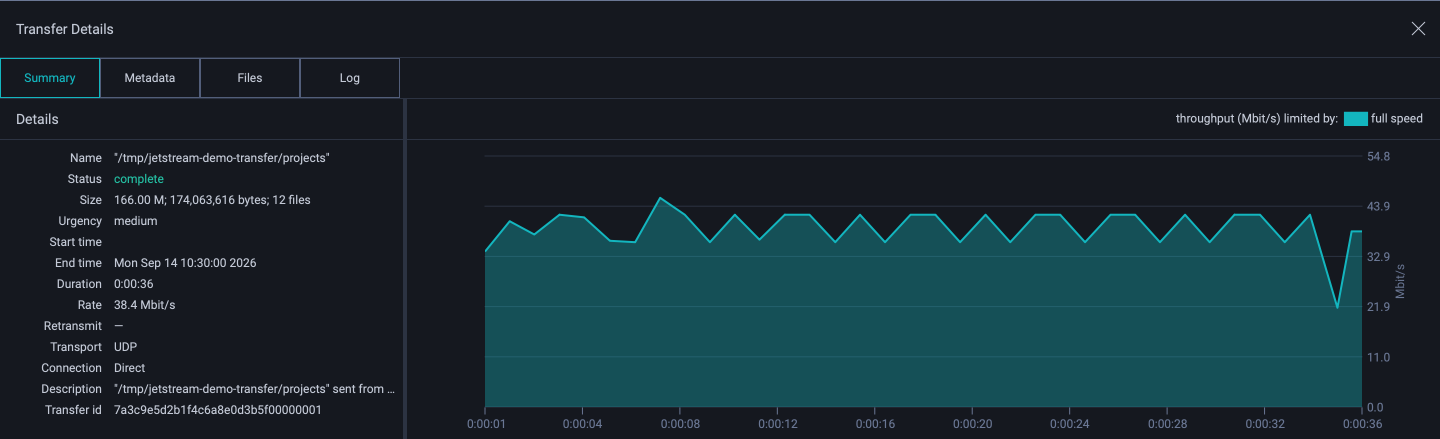This screenshot has width=1440, height=439.
Task: Click the 54.8 y-axis value
Action: [x=1379, y=157]
